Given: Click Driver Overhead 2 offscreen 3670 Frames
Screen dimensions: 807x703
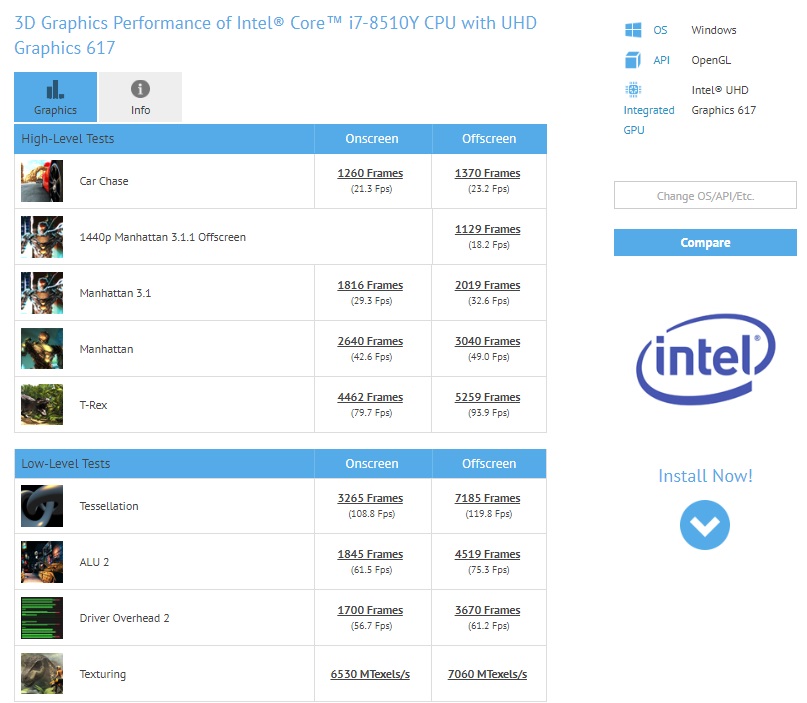Looking at the screenshot, I should (x=487, y=610).
